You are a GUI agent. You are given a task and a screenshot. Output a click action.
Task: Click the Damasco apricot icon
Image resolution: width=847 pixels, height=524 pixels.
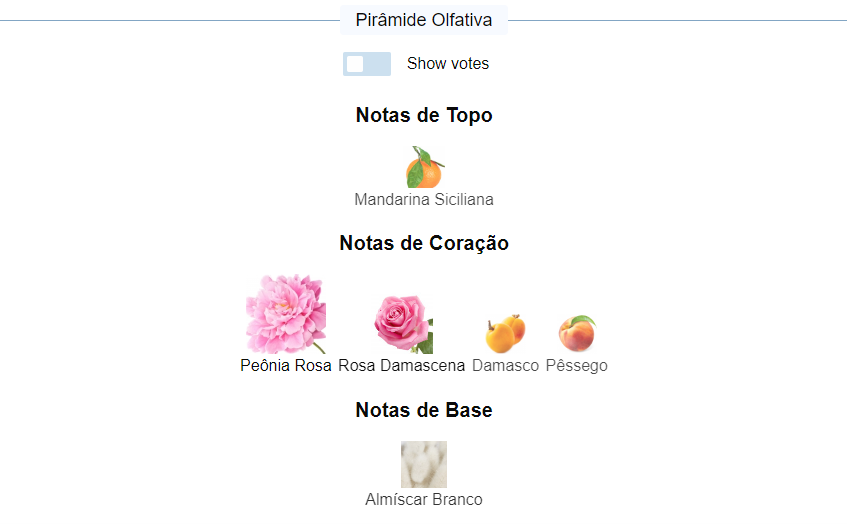505,333
